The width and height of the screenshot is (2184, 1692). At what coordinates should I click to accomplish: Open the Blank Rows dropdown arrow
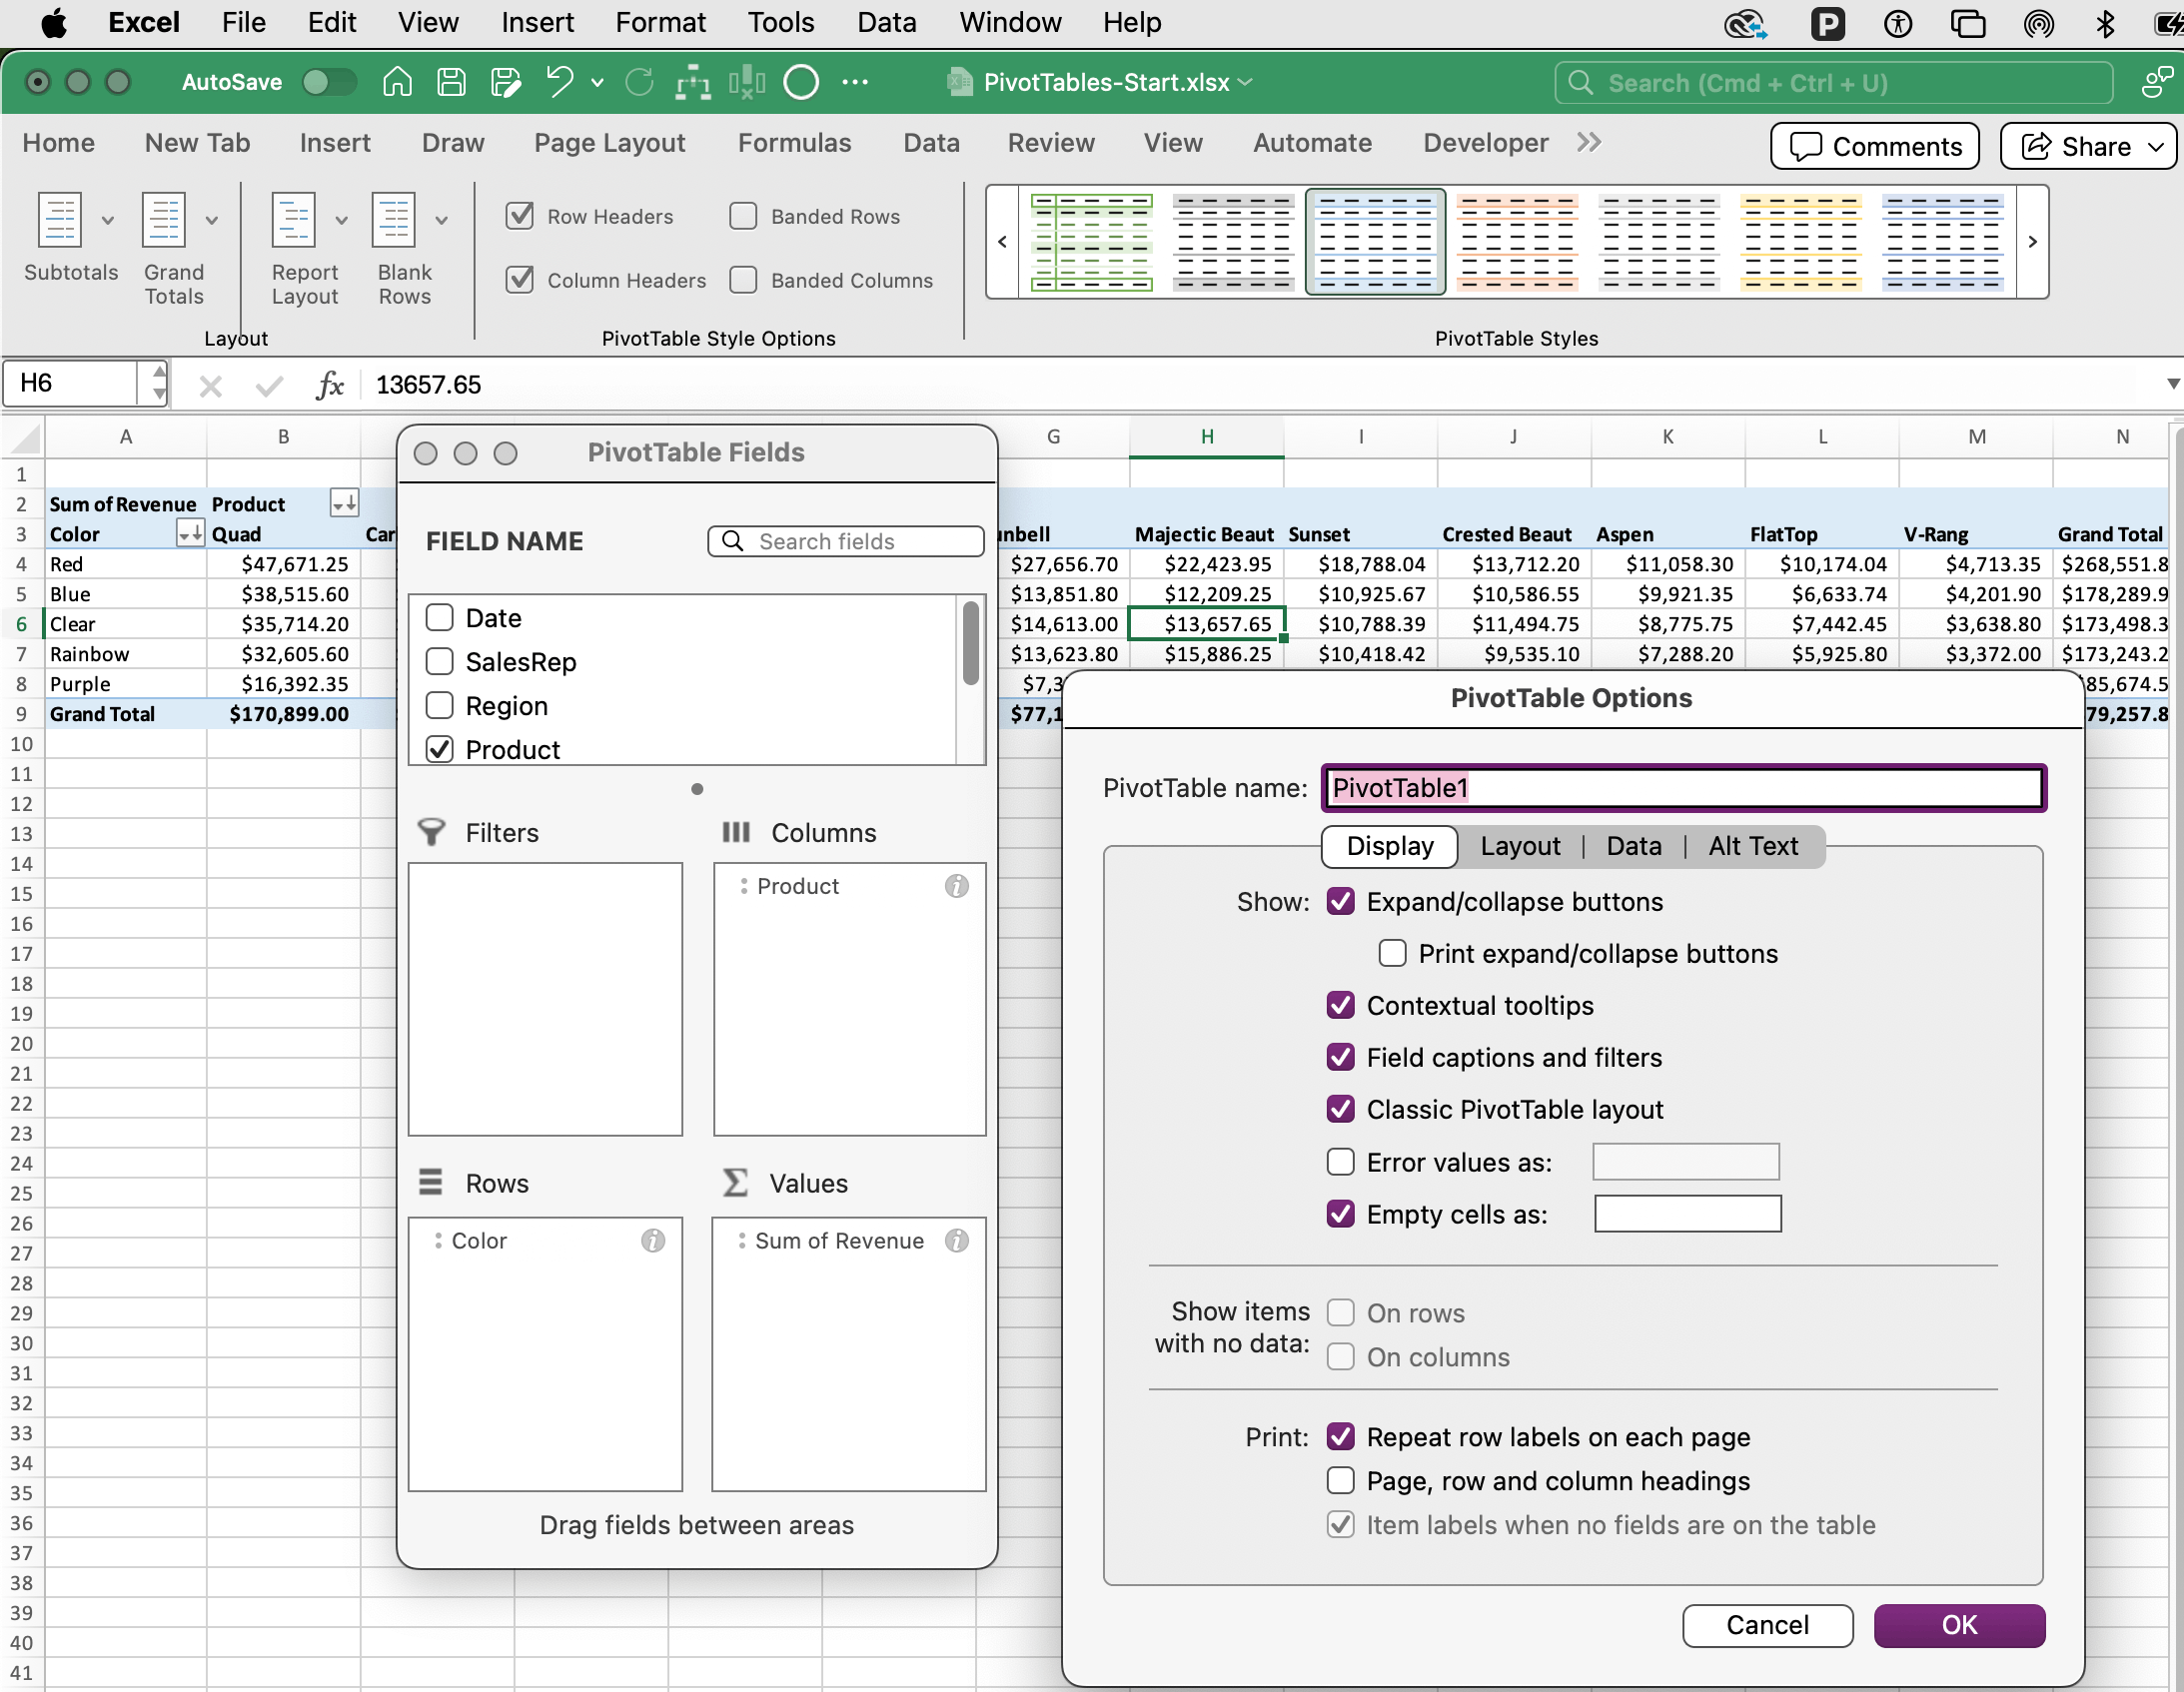442,220
